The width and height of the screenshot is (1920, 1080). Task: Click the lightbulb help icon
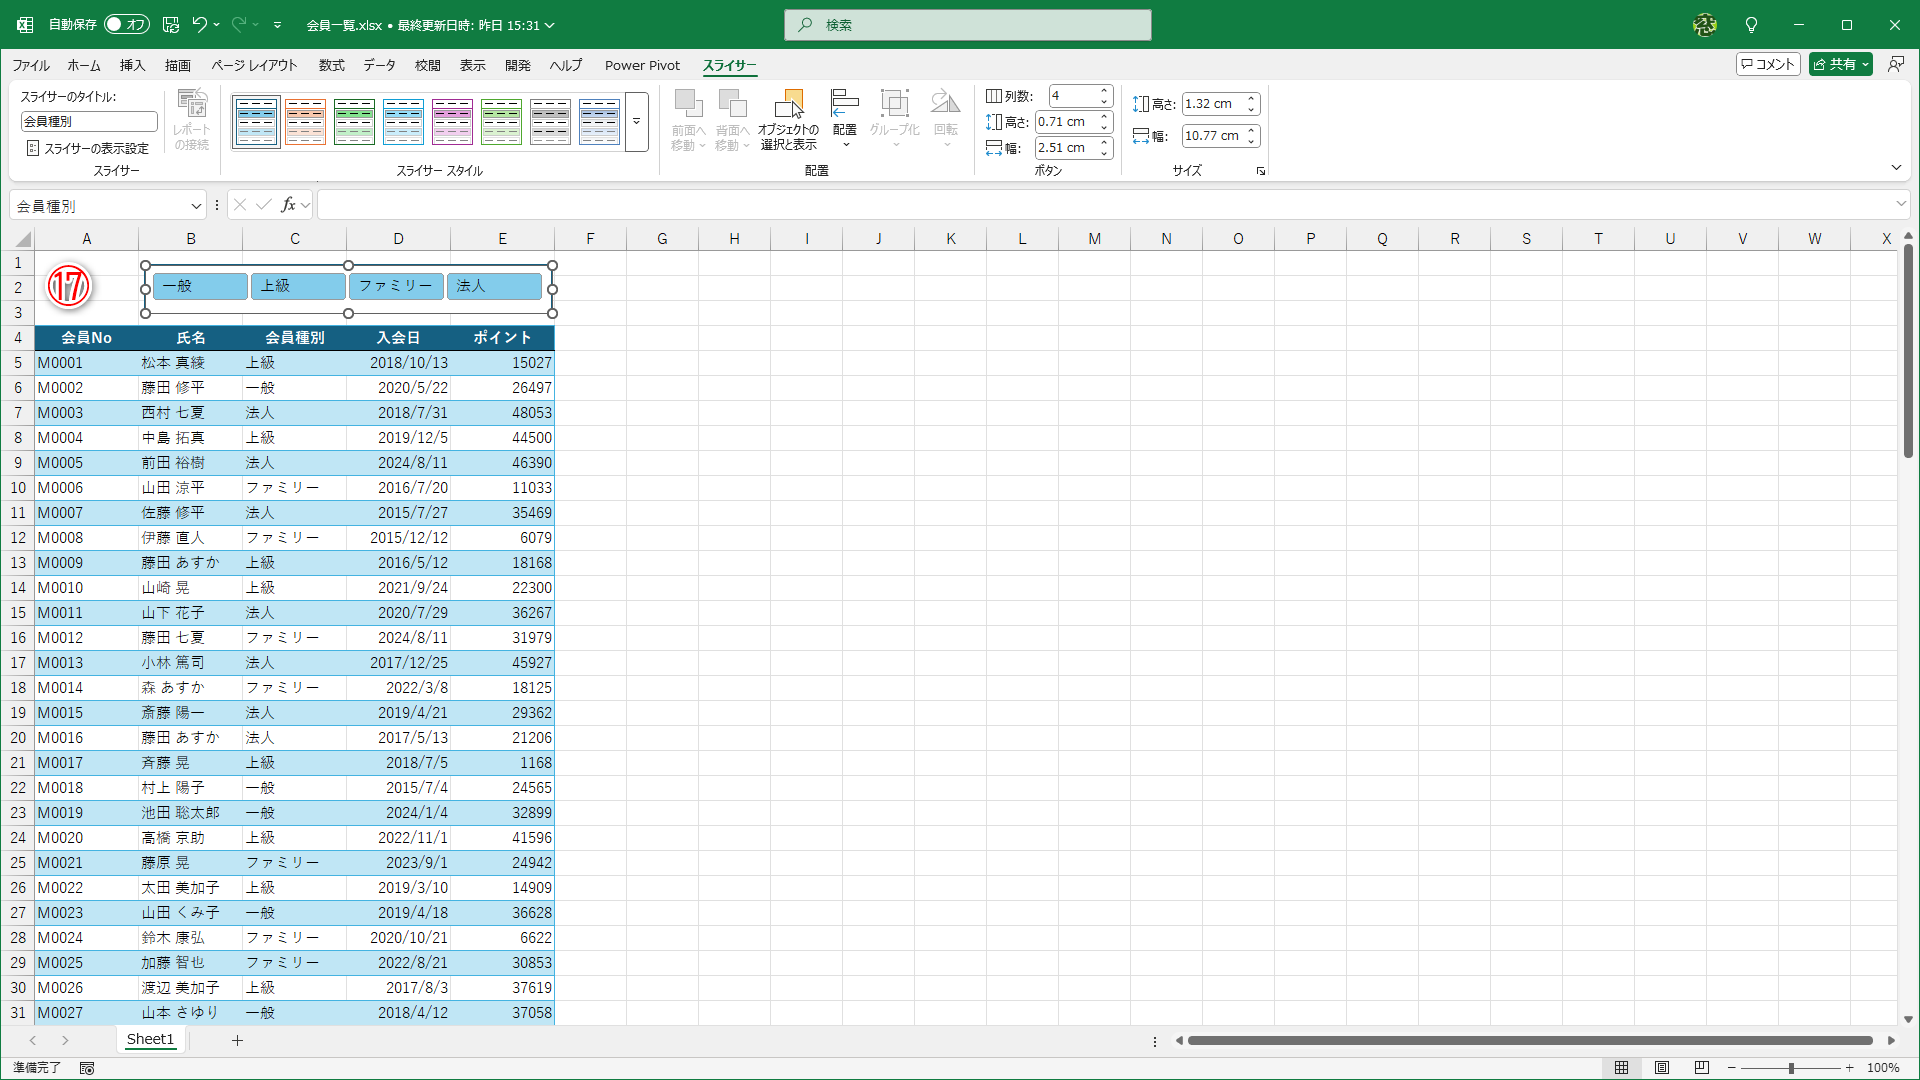pos(1751,24)
